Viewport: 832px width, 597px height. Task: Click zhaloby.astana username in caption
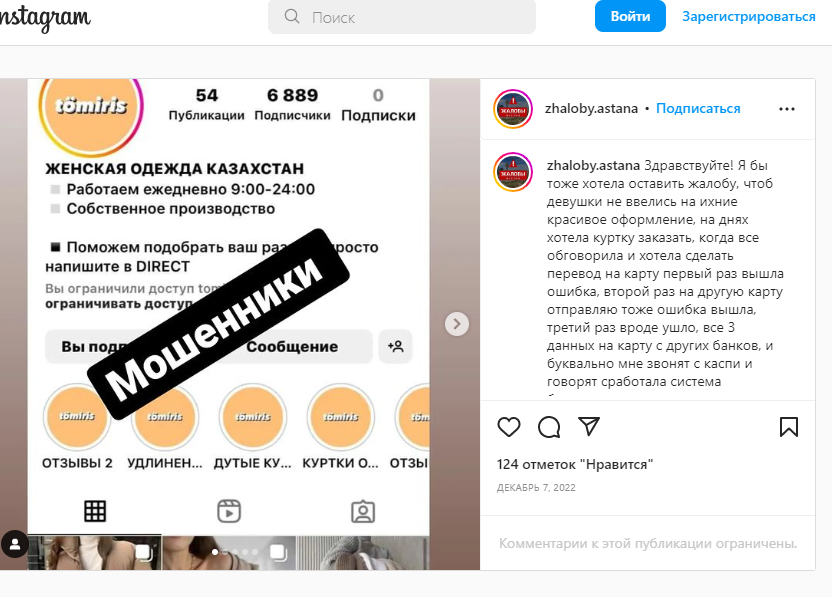coord(593,166)
